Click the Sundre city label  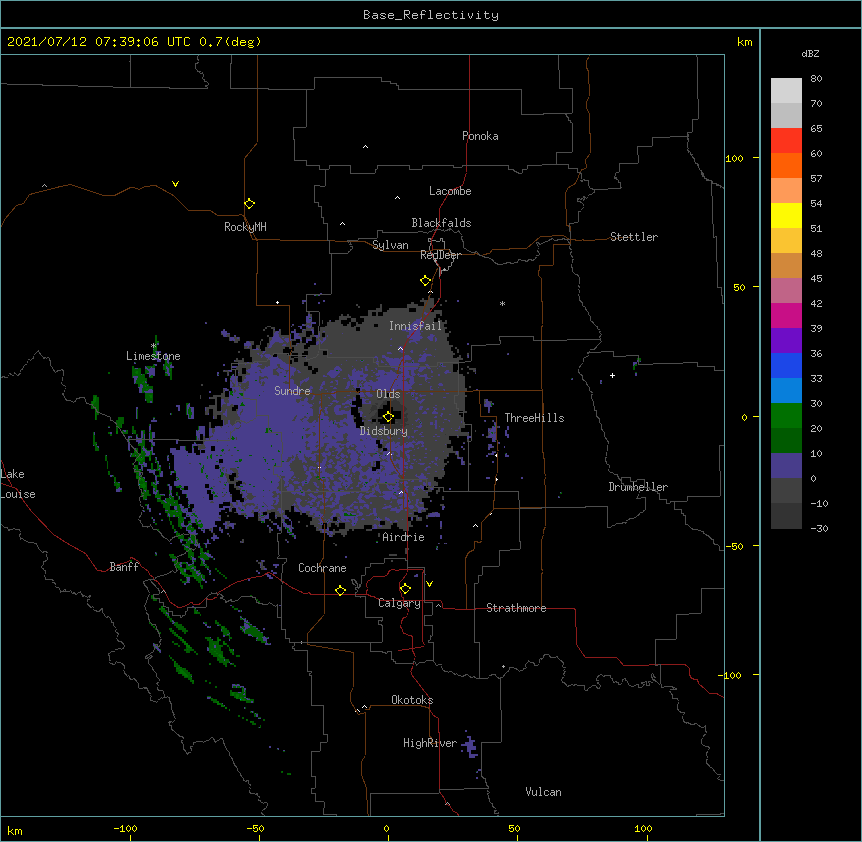[x=292, y=391]
